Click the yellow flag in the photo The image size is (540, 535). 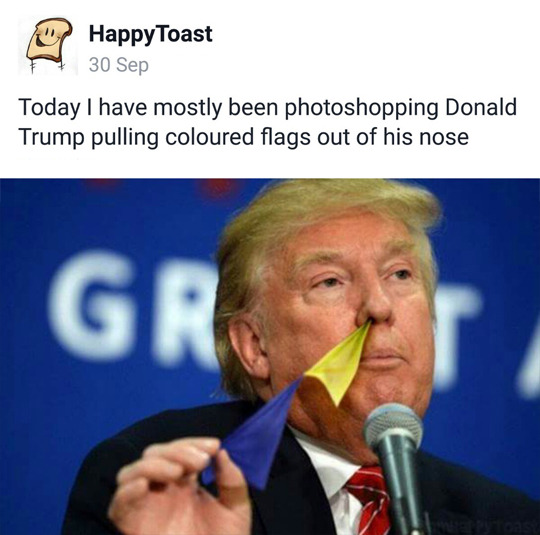(338, 362)
